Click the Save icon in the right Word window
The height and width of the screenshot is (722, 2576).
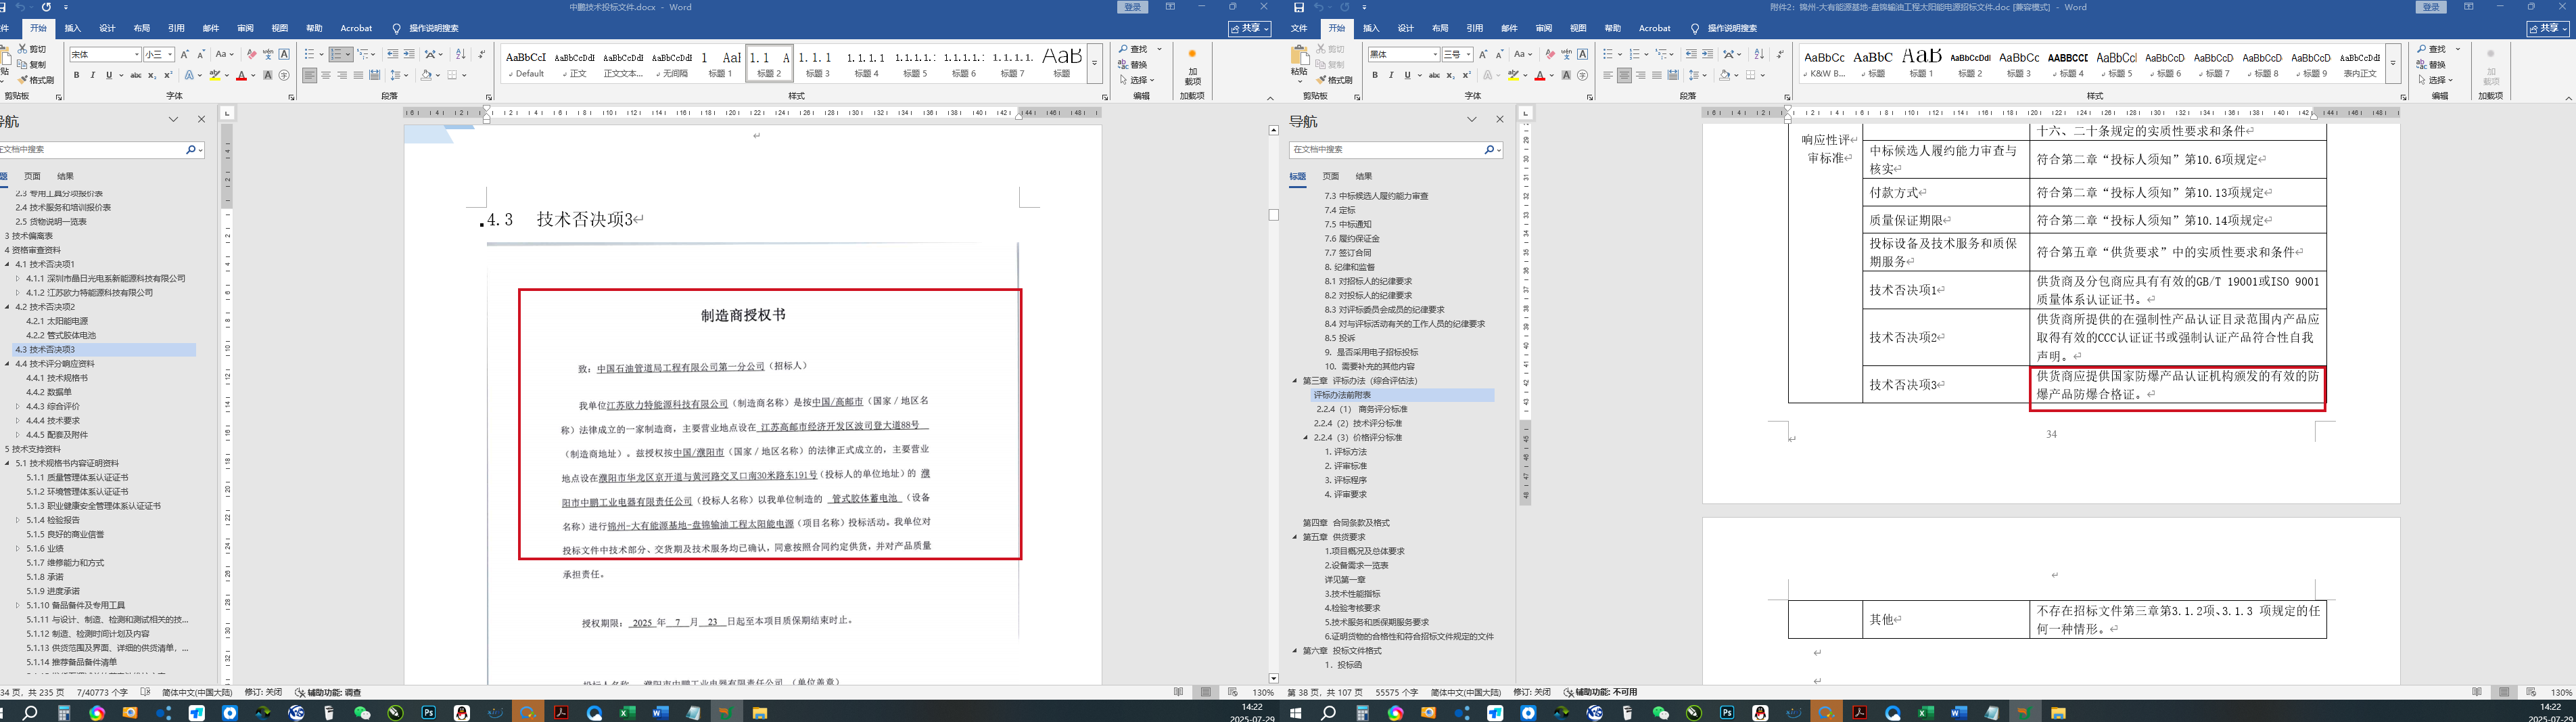(1299, 7)
